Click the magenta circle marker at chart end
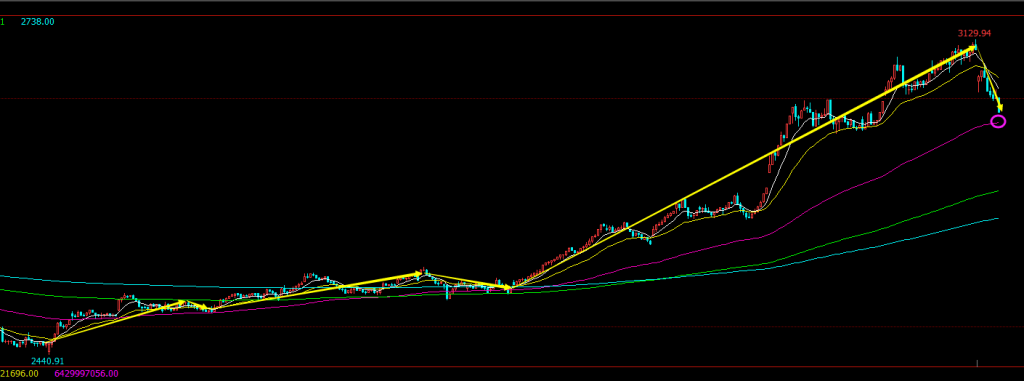This screenshot has width=1024, height=381. [999, 121]
